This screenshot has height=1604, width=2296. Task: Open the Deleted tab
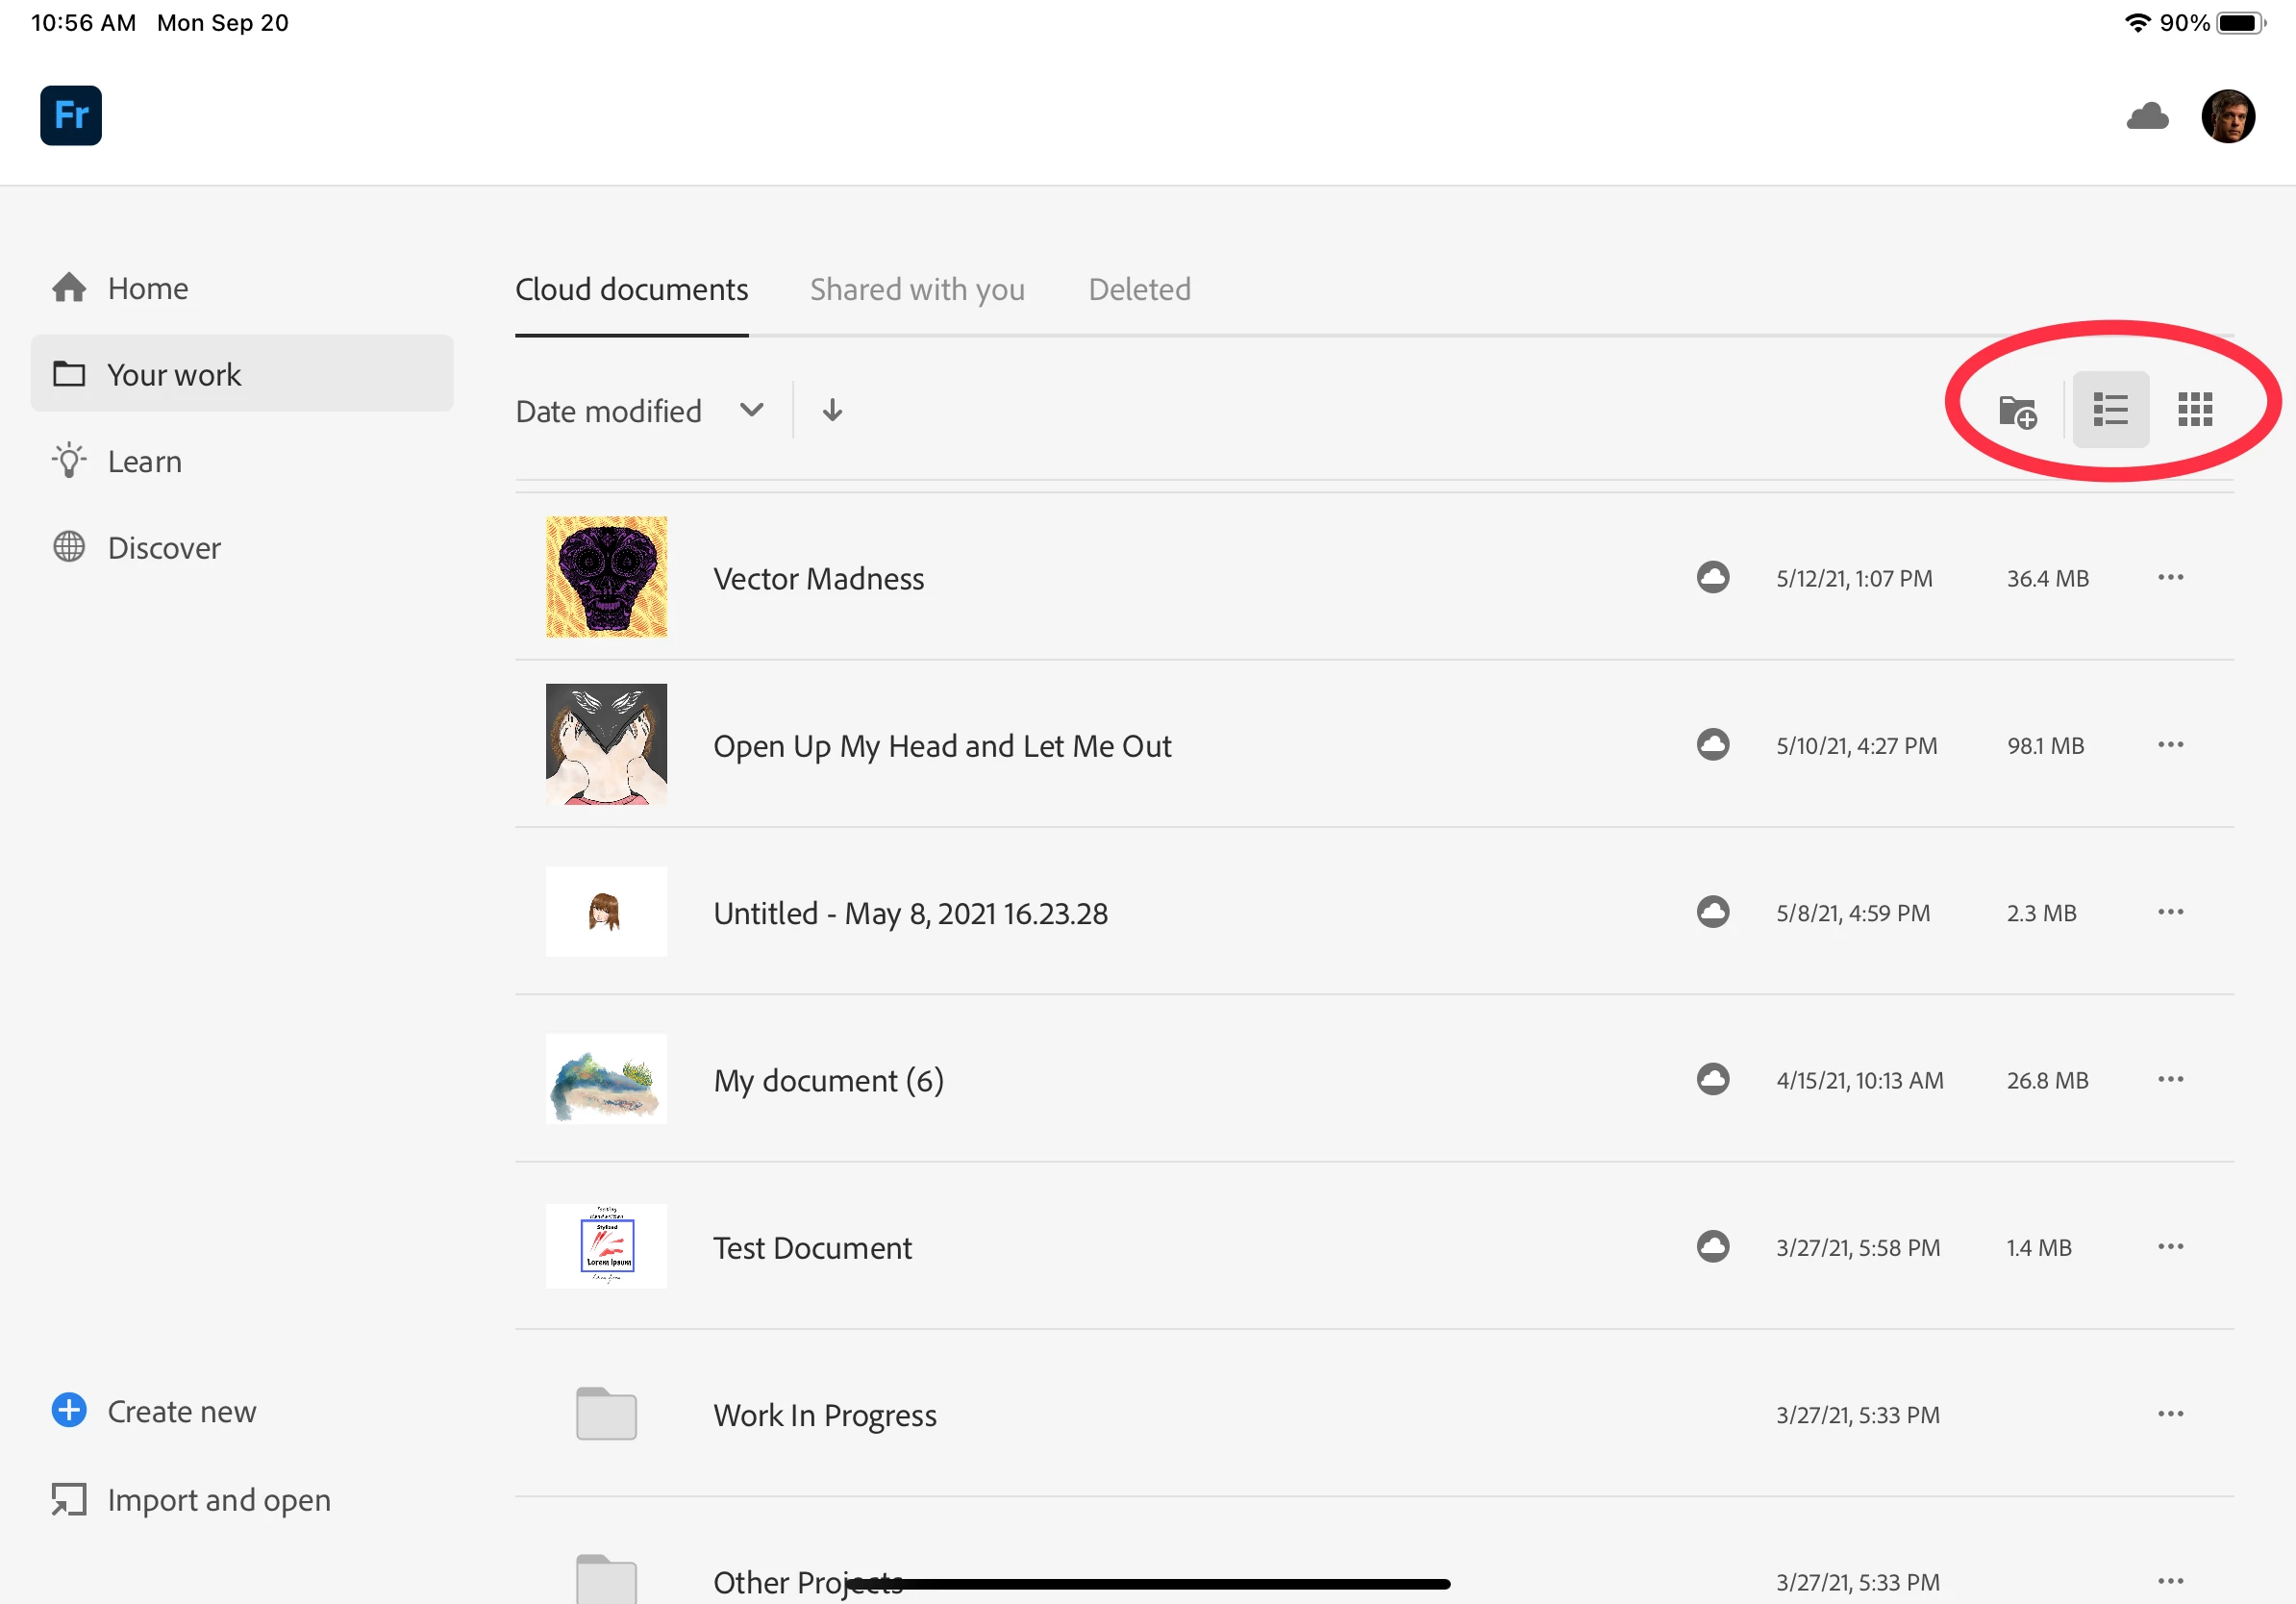1139,290
